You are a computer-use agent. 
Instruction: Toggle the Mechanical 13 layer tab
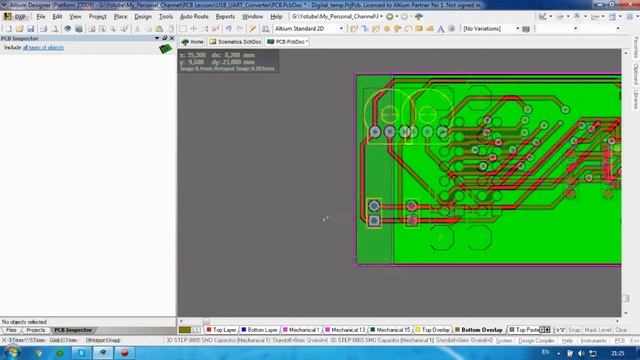[345, 330]
